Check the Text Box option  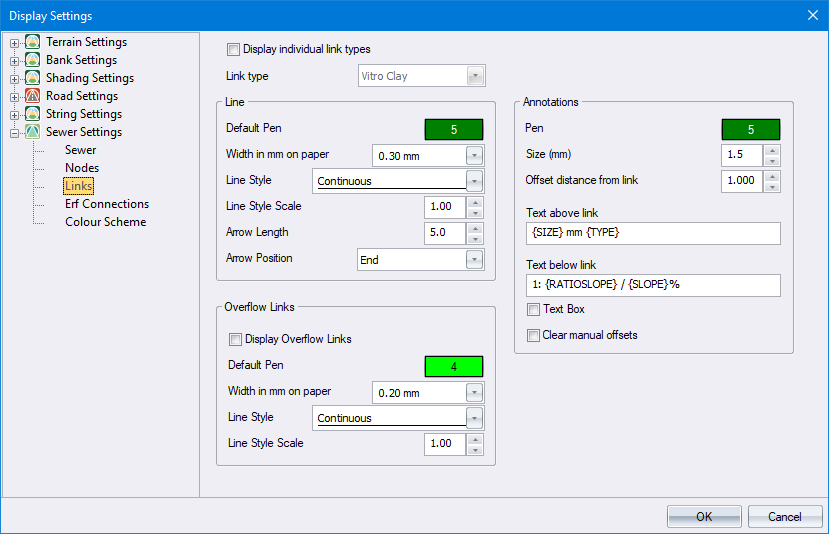click(534, 310)
